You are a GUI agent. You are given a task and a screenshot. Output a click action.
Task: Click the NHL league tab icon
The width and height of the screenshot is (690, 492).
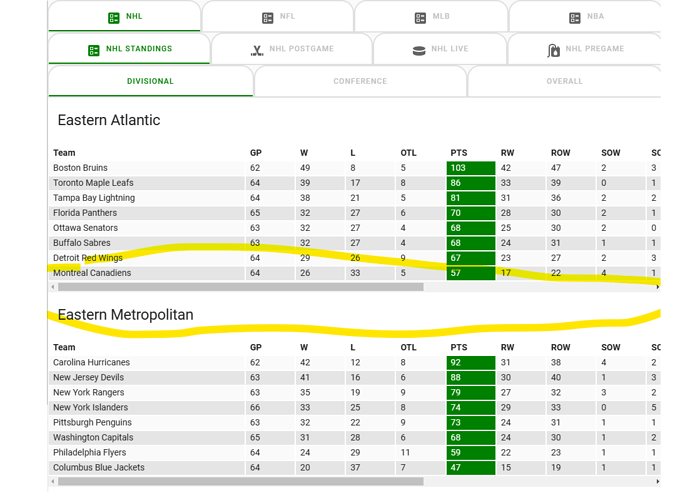coord(114,17)
